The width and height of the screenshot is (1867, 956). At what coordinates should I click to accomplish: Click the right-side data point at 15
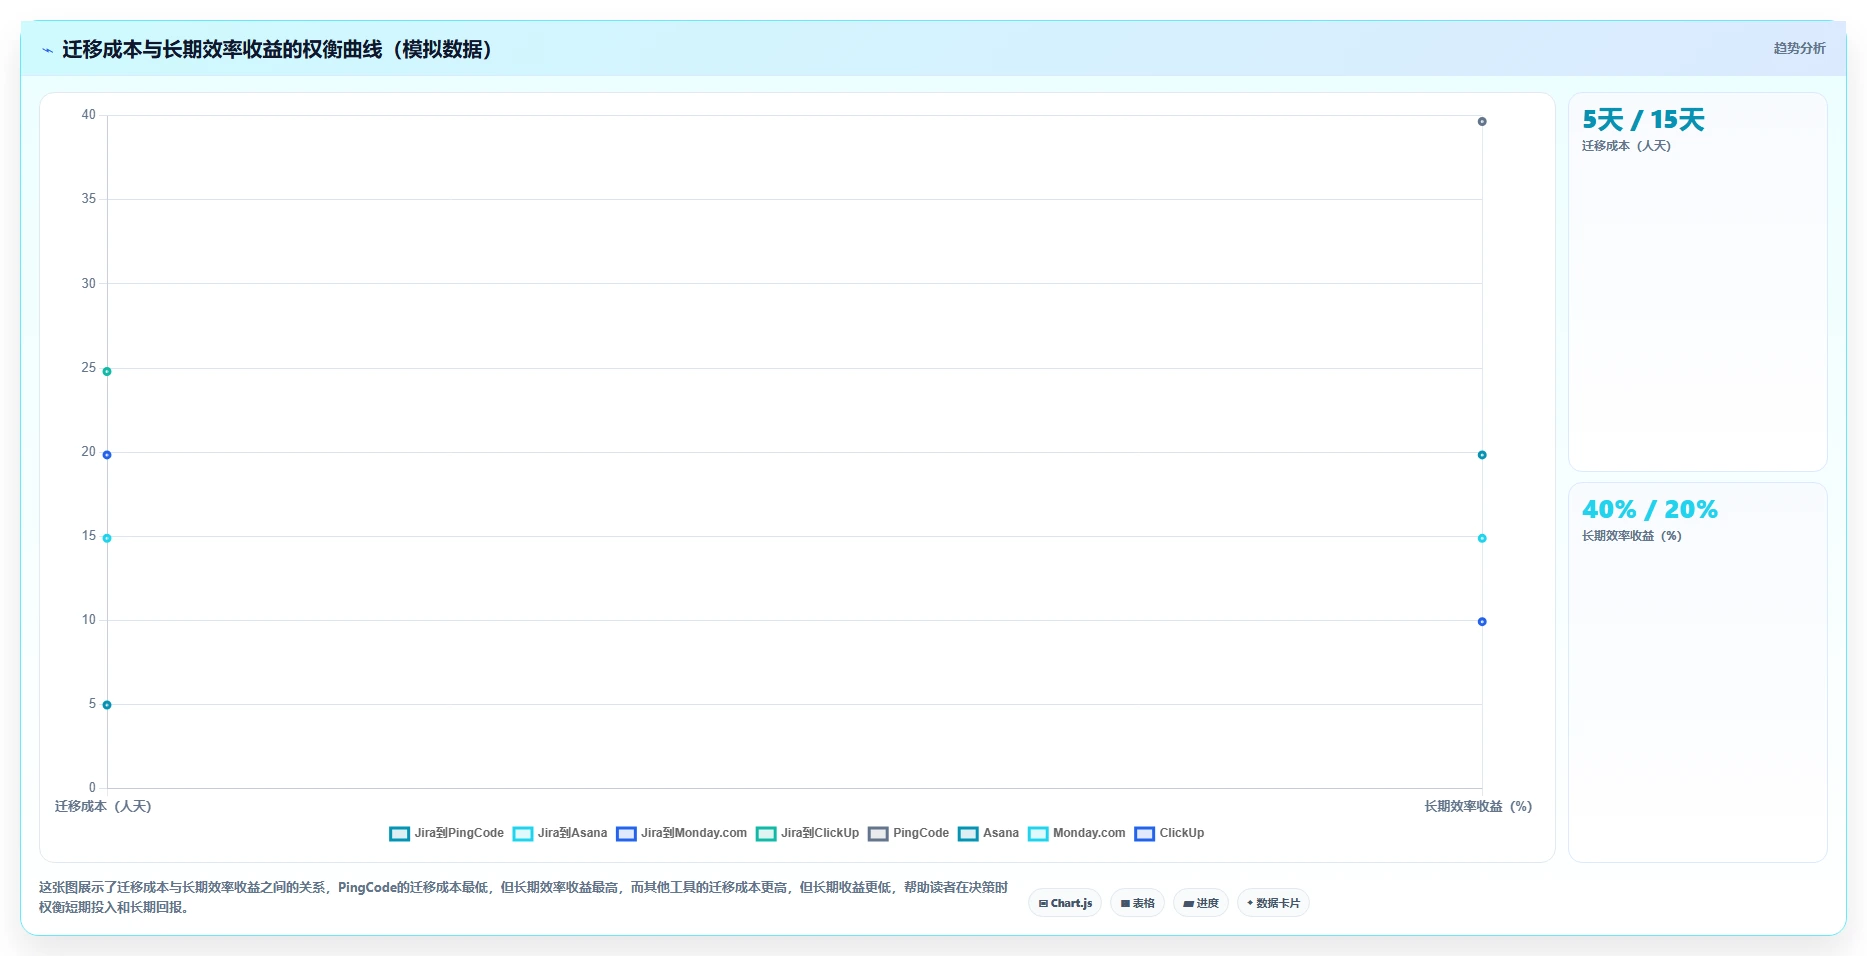tap(1482, 538)
